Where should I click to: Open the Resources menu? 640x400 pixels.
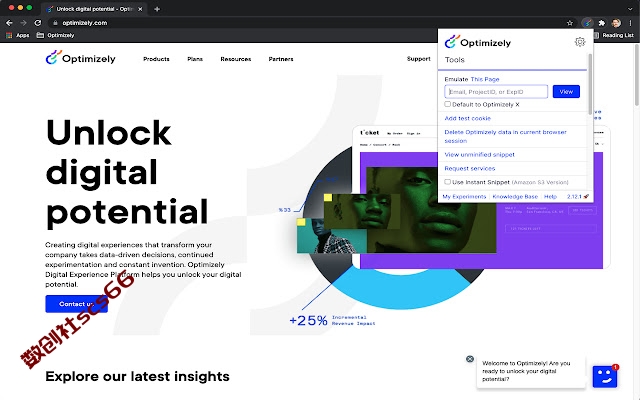(236, 59)
